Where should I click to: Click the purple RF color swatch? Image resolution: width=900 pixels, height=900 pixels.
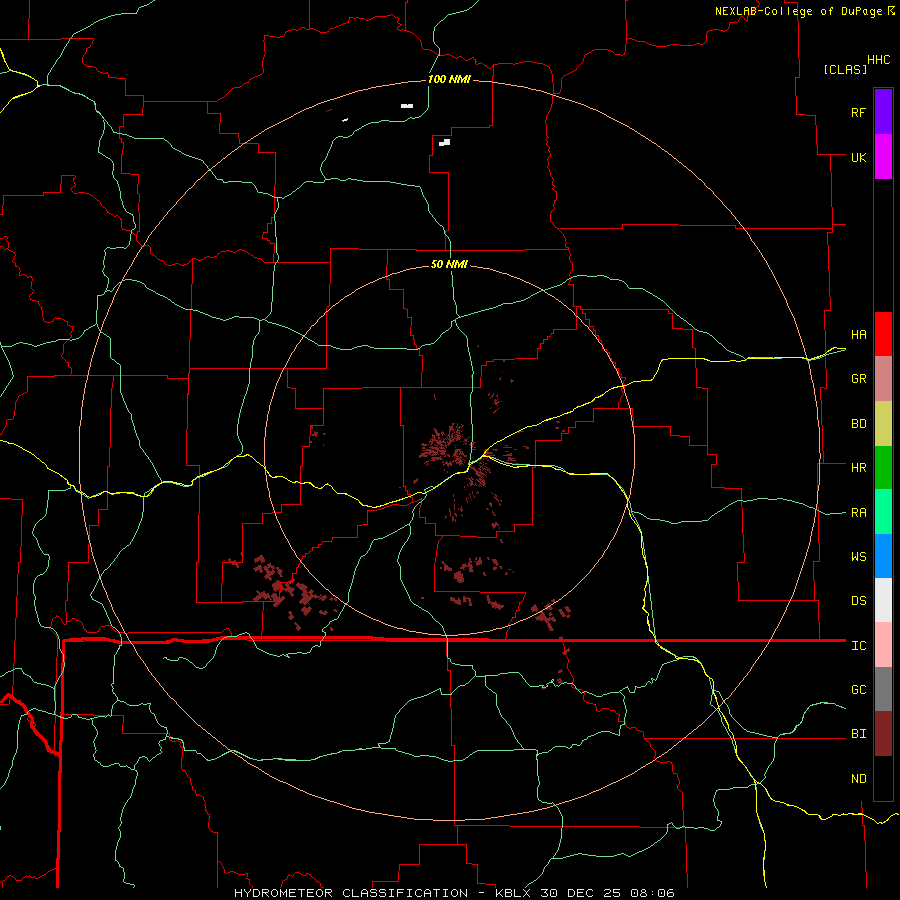[883, 112]
